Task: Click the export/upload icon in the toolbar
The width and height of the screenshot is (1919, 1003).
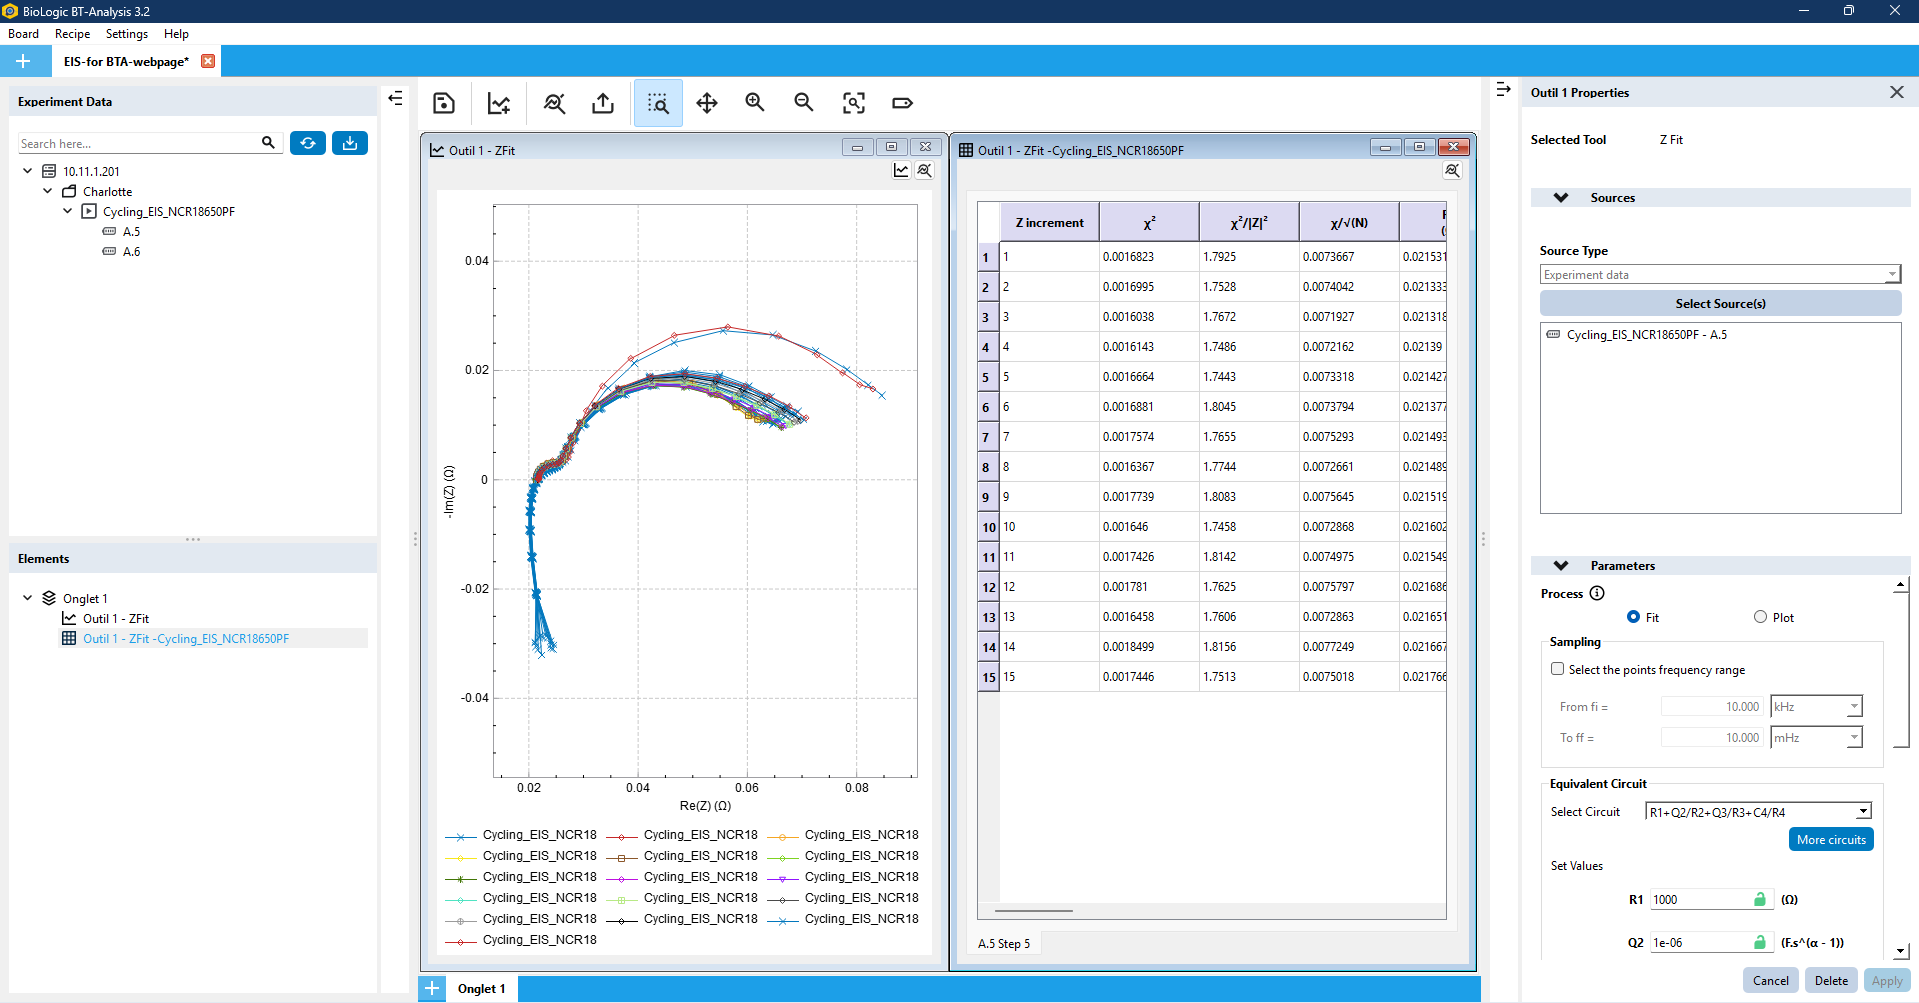Action: point(603,103)
